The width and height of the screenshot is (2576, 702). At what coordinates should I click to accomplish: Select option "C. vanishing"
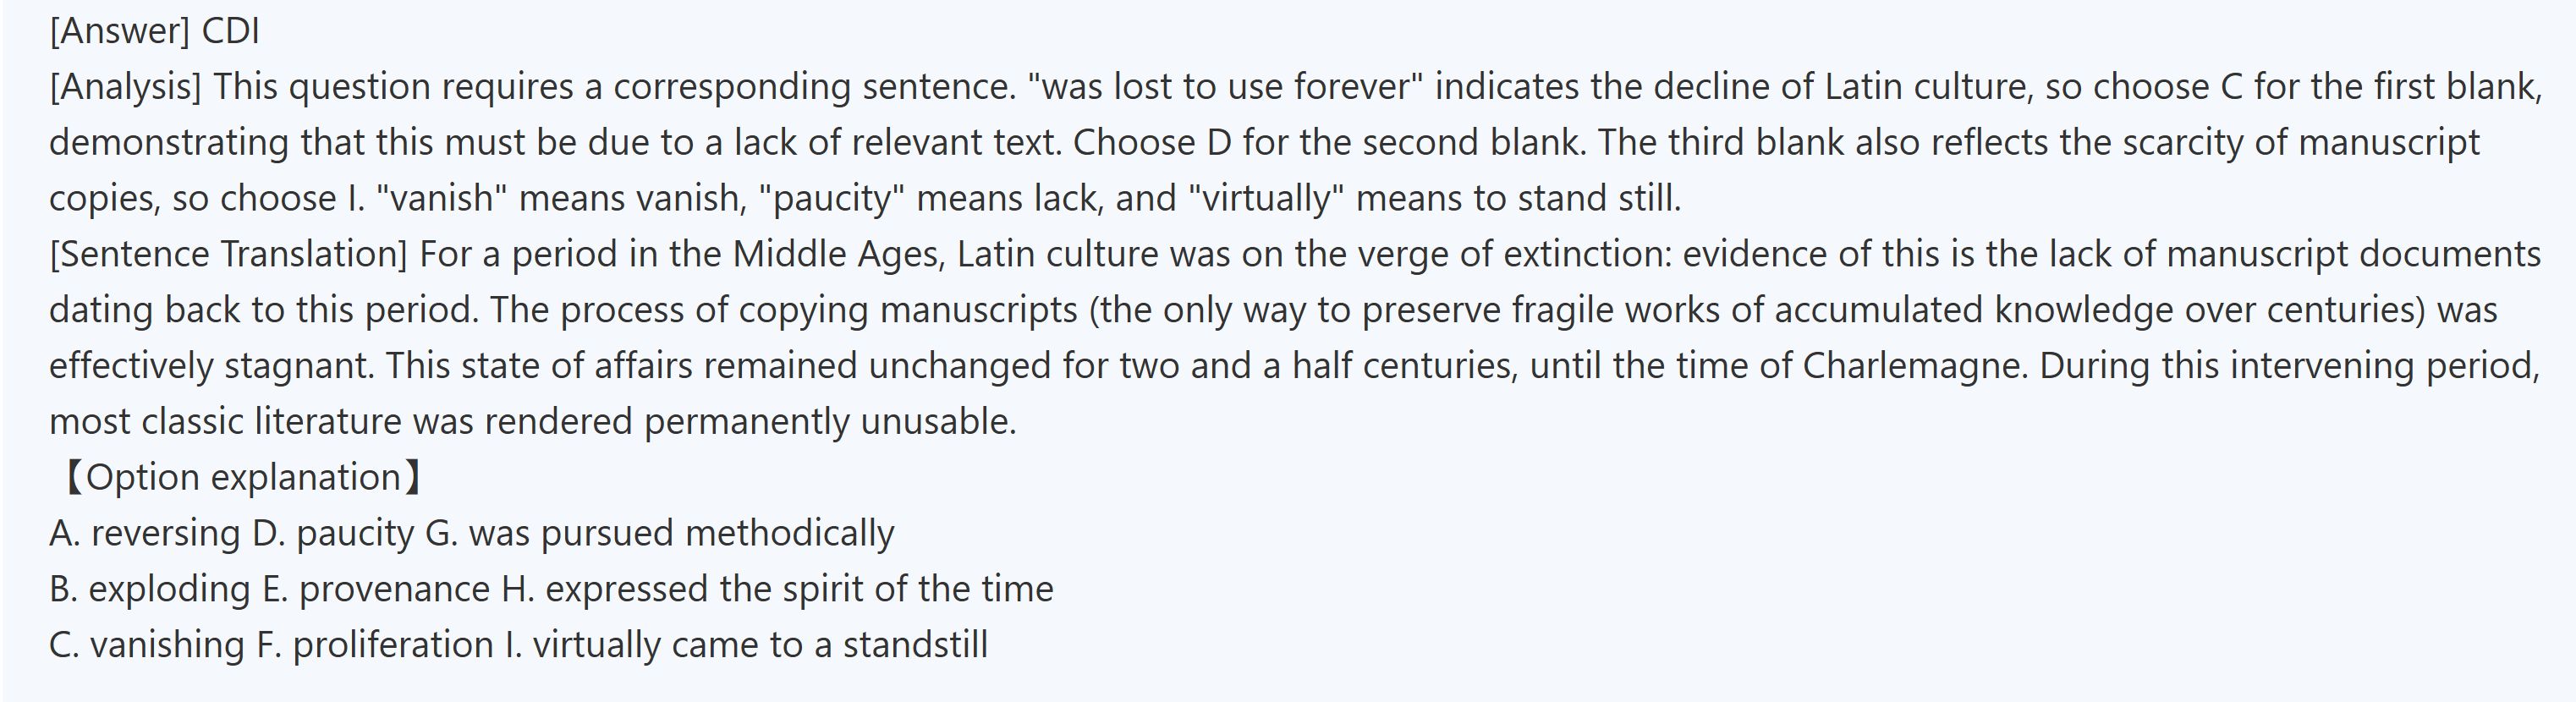(146, 645)
